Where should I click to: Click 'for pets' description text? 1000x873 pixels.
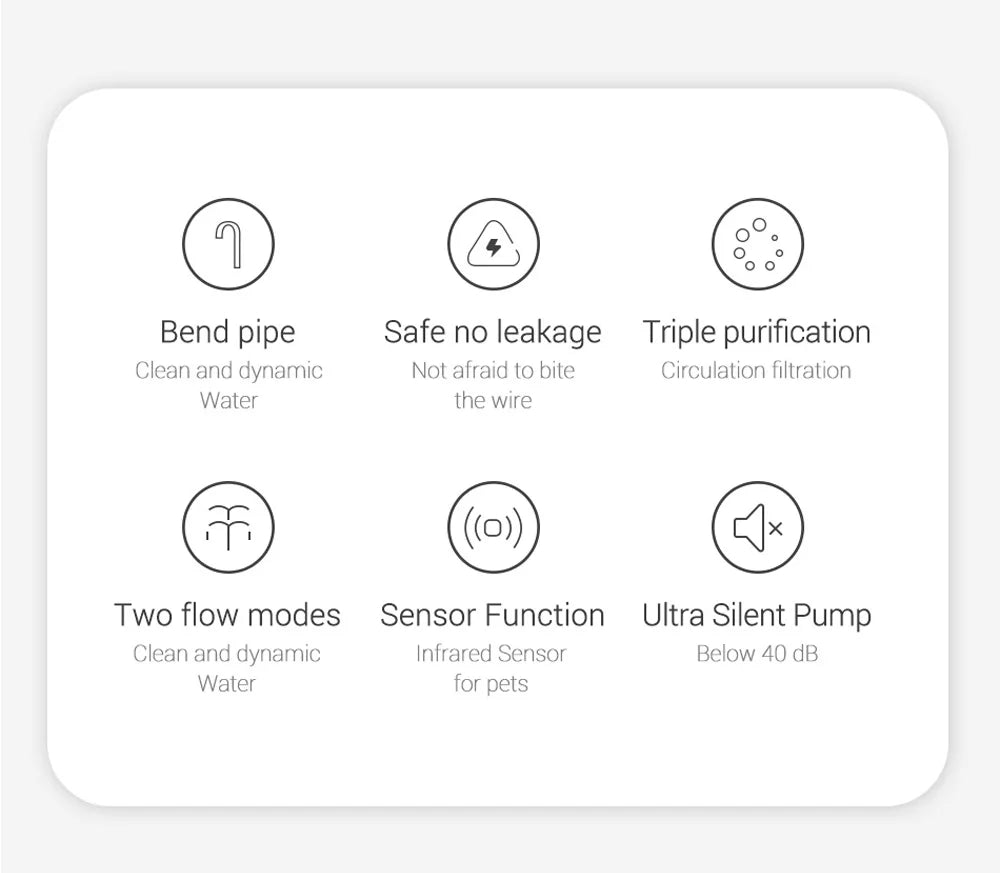491,684
